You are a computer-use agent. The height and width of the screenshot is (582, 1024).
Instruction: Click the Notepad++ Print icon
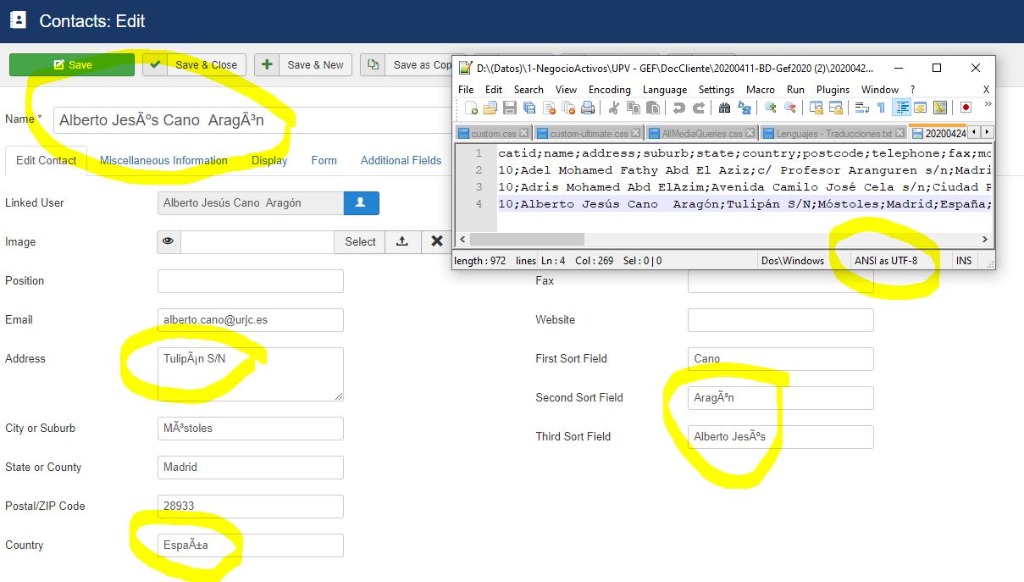point(587,108)
